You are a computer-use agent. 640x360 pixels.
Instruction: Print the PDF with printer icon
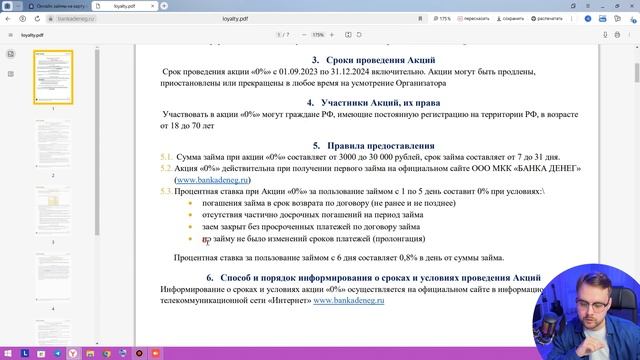[617, 35]
